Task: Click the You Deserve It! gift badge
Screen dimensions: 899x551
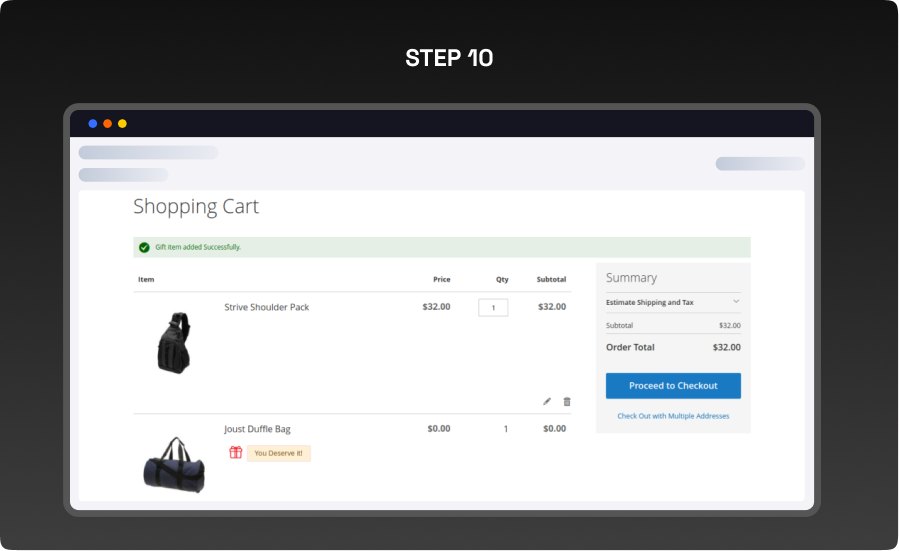Action: click(278, 453)
